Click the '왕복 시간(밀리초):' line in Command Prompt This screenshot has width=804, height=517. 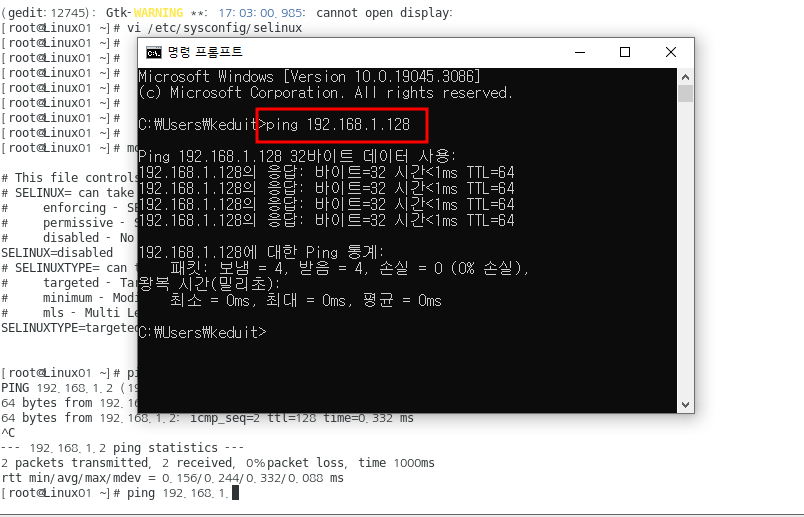coord(210,284)
